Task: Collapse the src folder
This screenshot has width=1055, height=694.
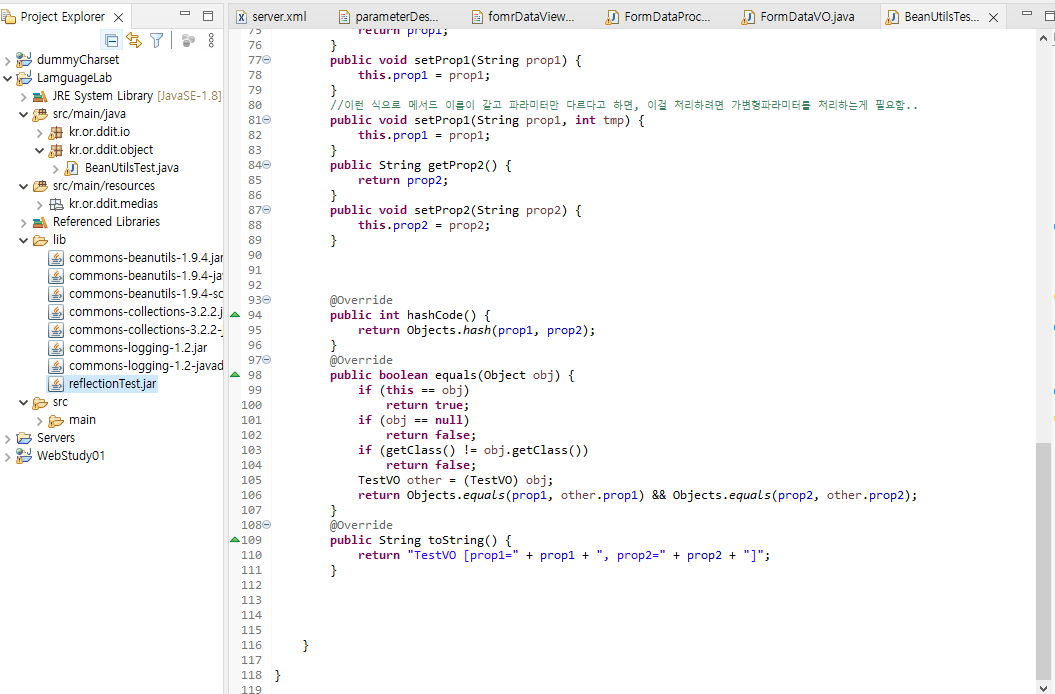Action: coord(24,403)
